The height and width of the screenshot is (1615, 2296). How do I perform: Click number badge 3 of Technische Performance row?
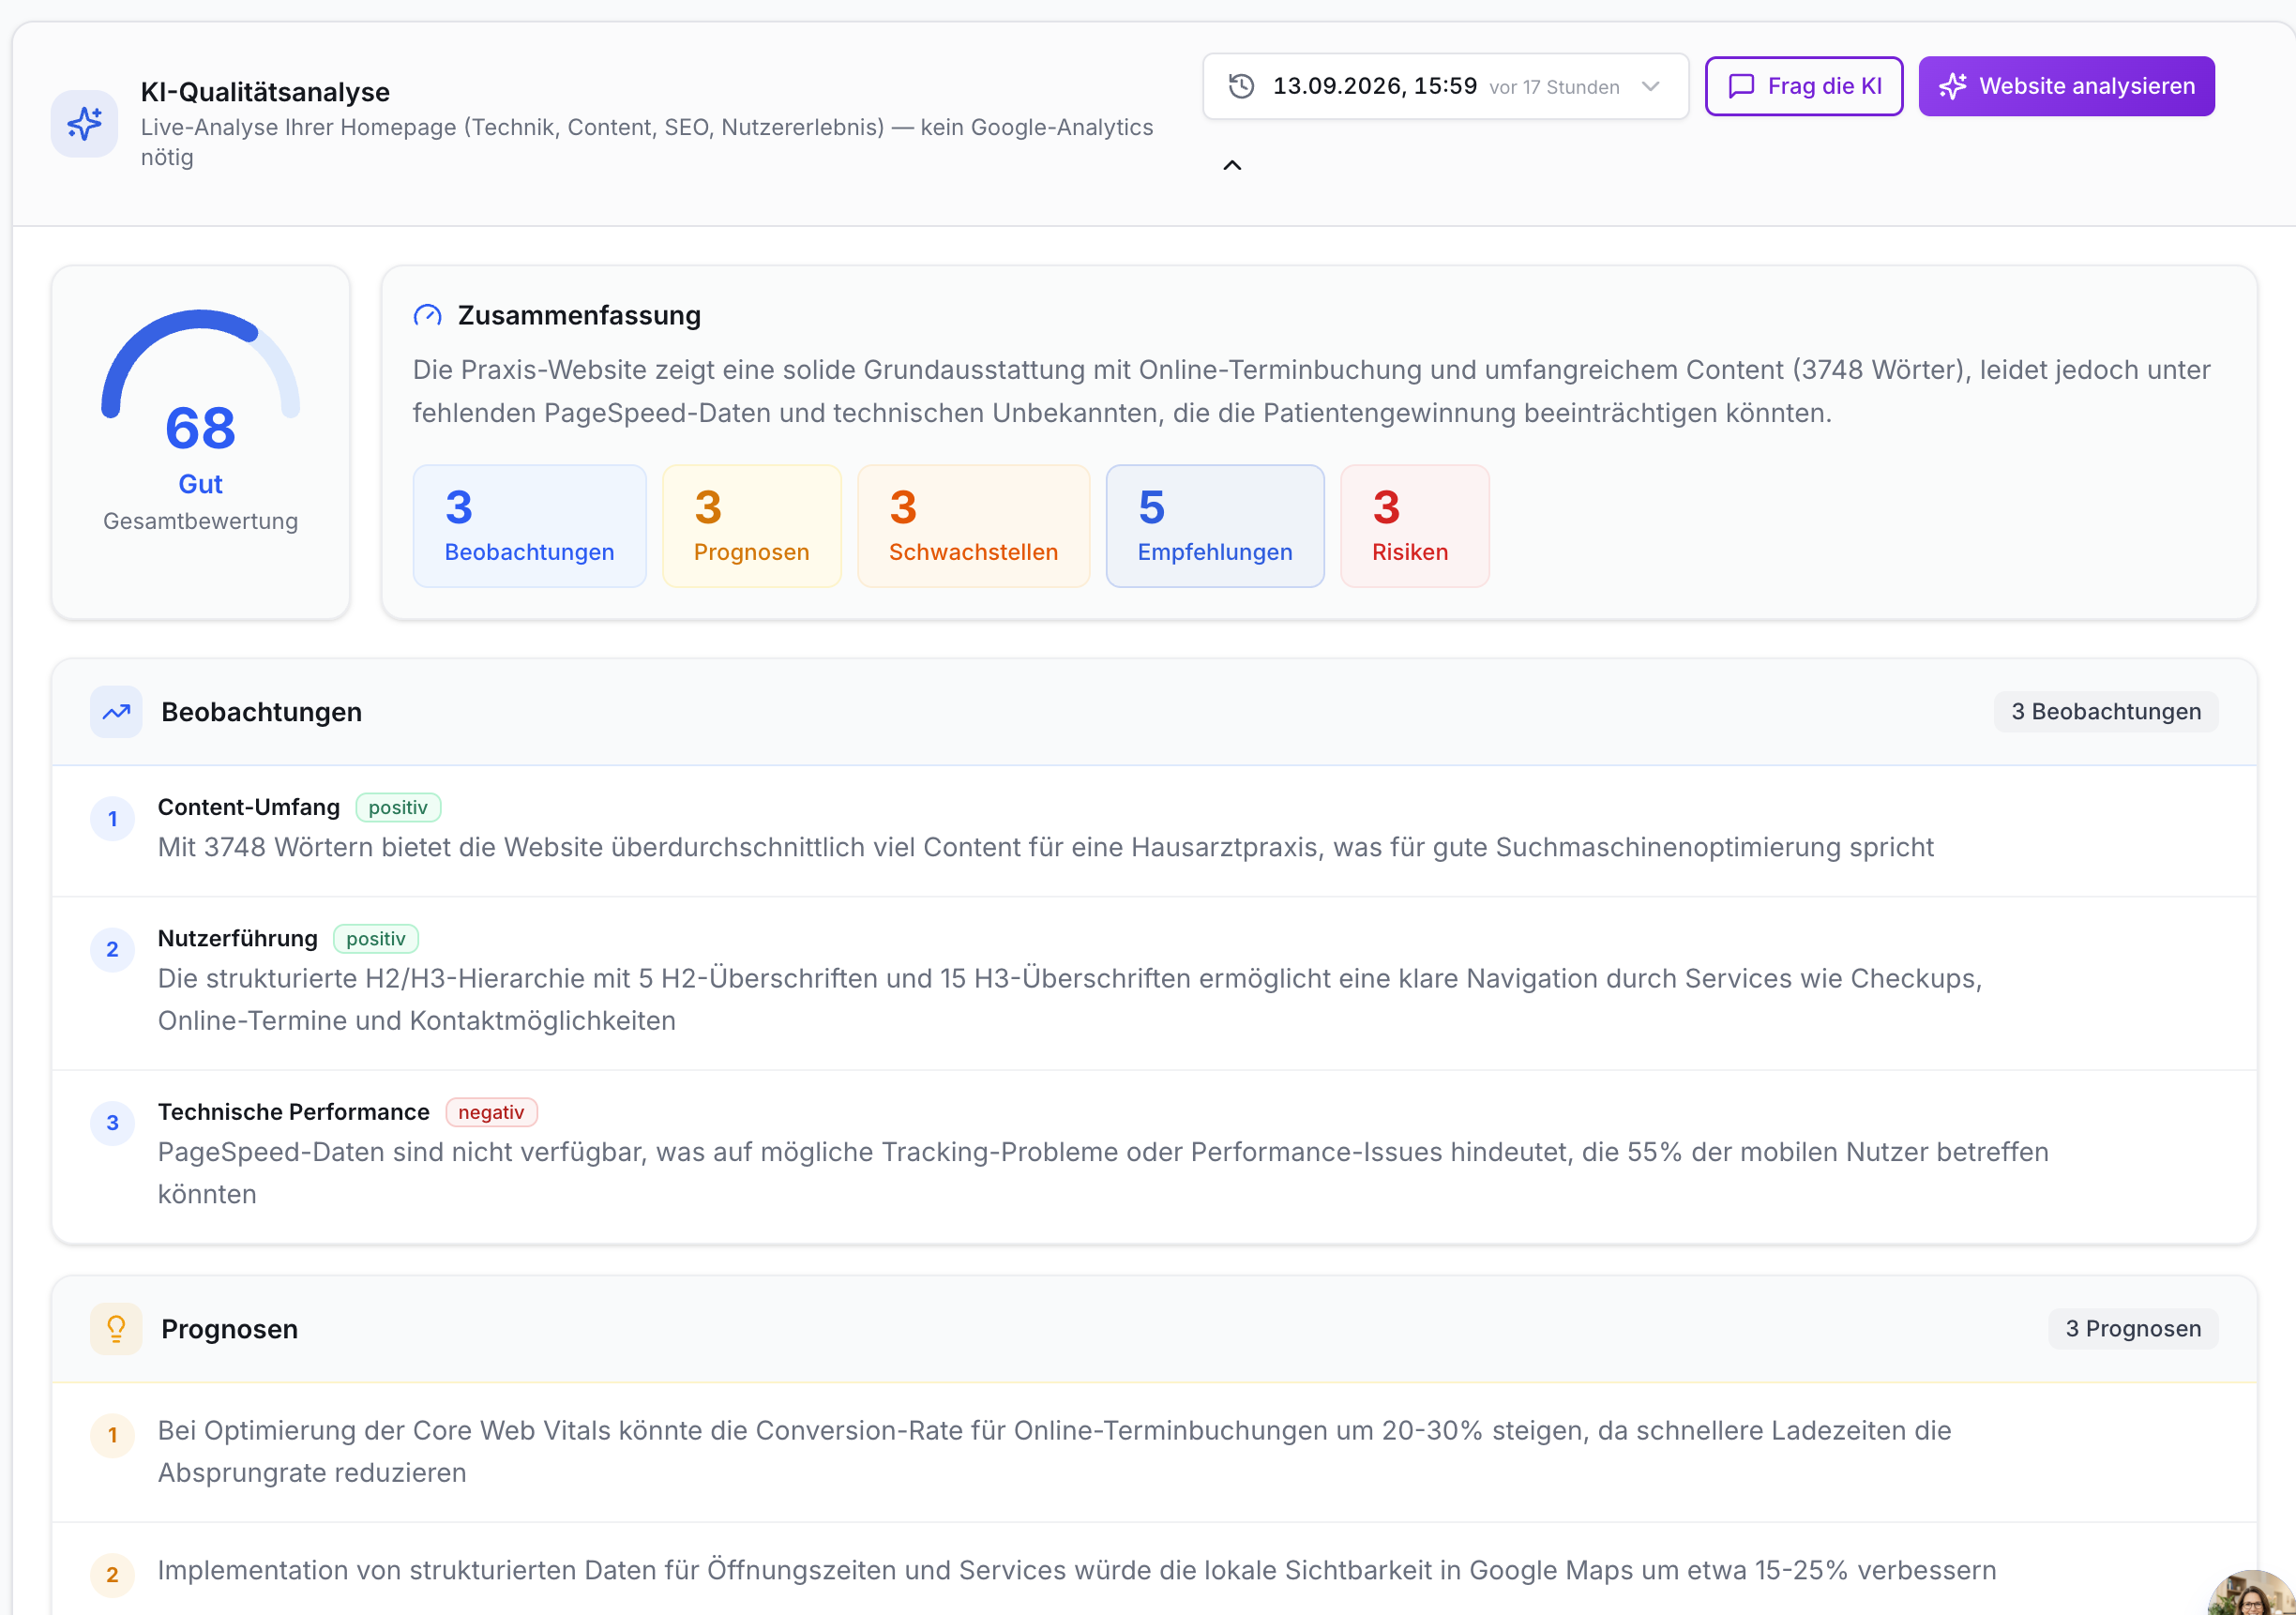click(x=112, y=1123)
